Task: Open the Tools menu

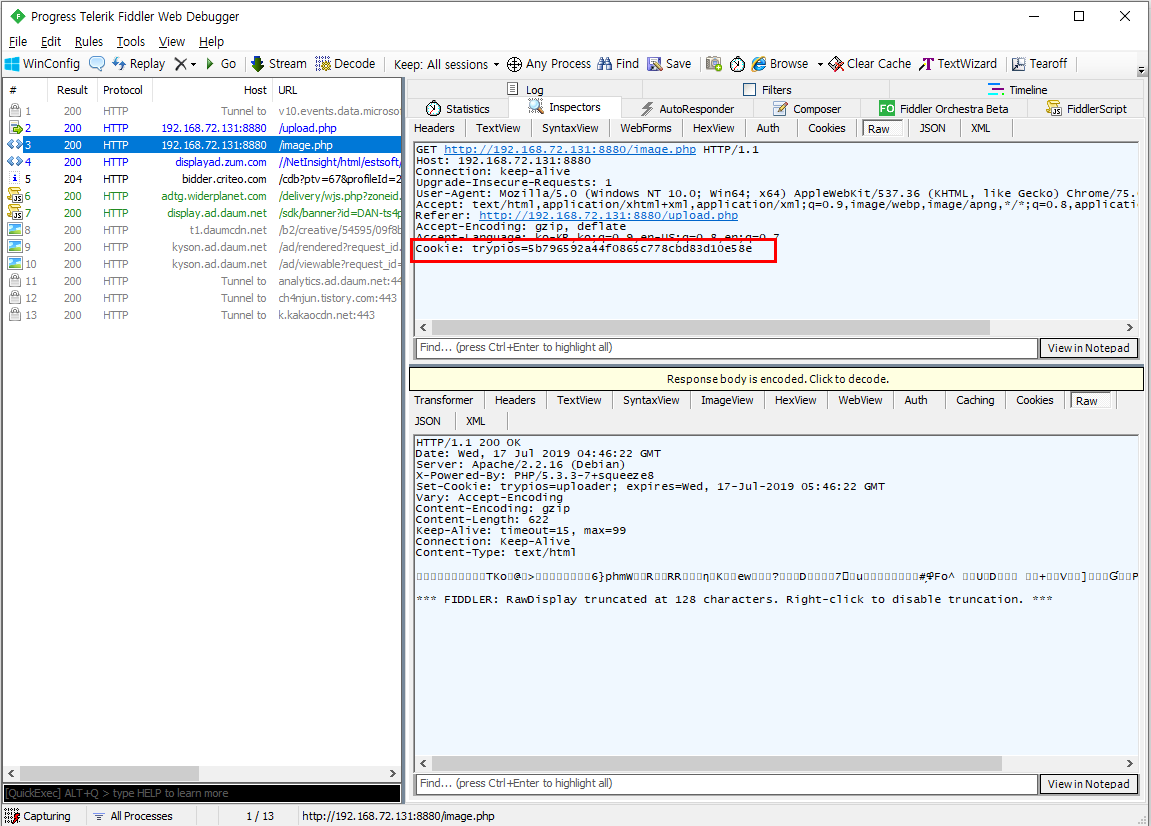Action: pyautogui.click(x=131, y=42)
